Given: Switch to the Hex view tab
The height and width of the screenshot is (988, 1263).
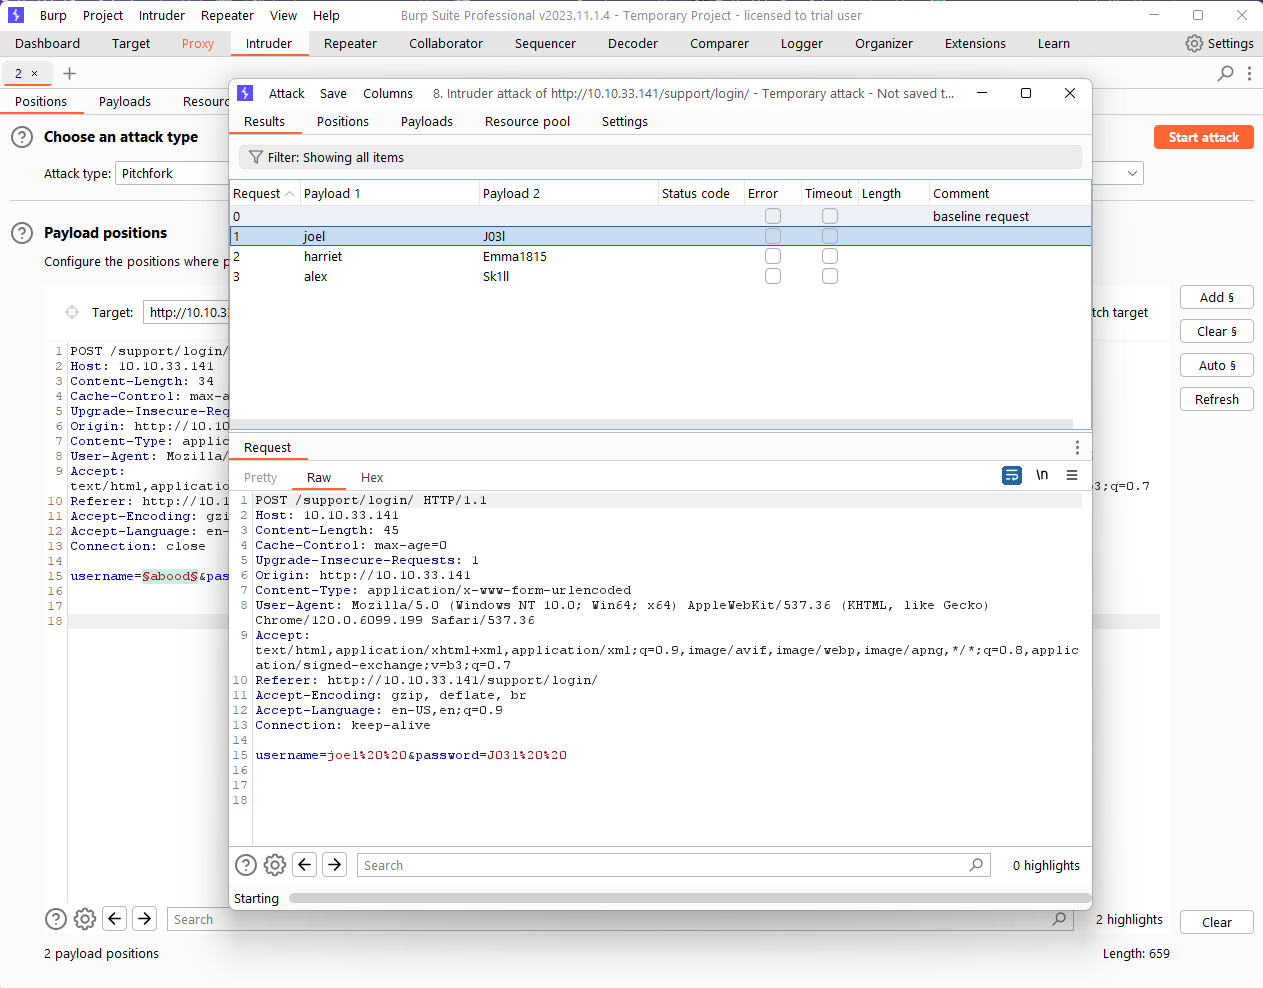Looking at the screenshot, I should click(x=372, y=477).
